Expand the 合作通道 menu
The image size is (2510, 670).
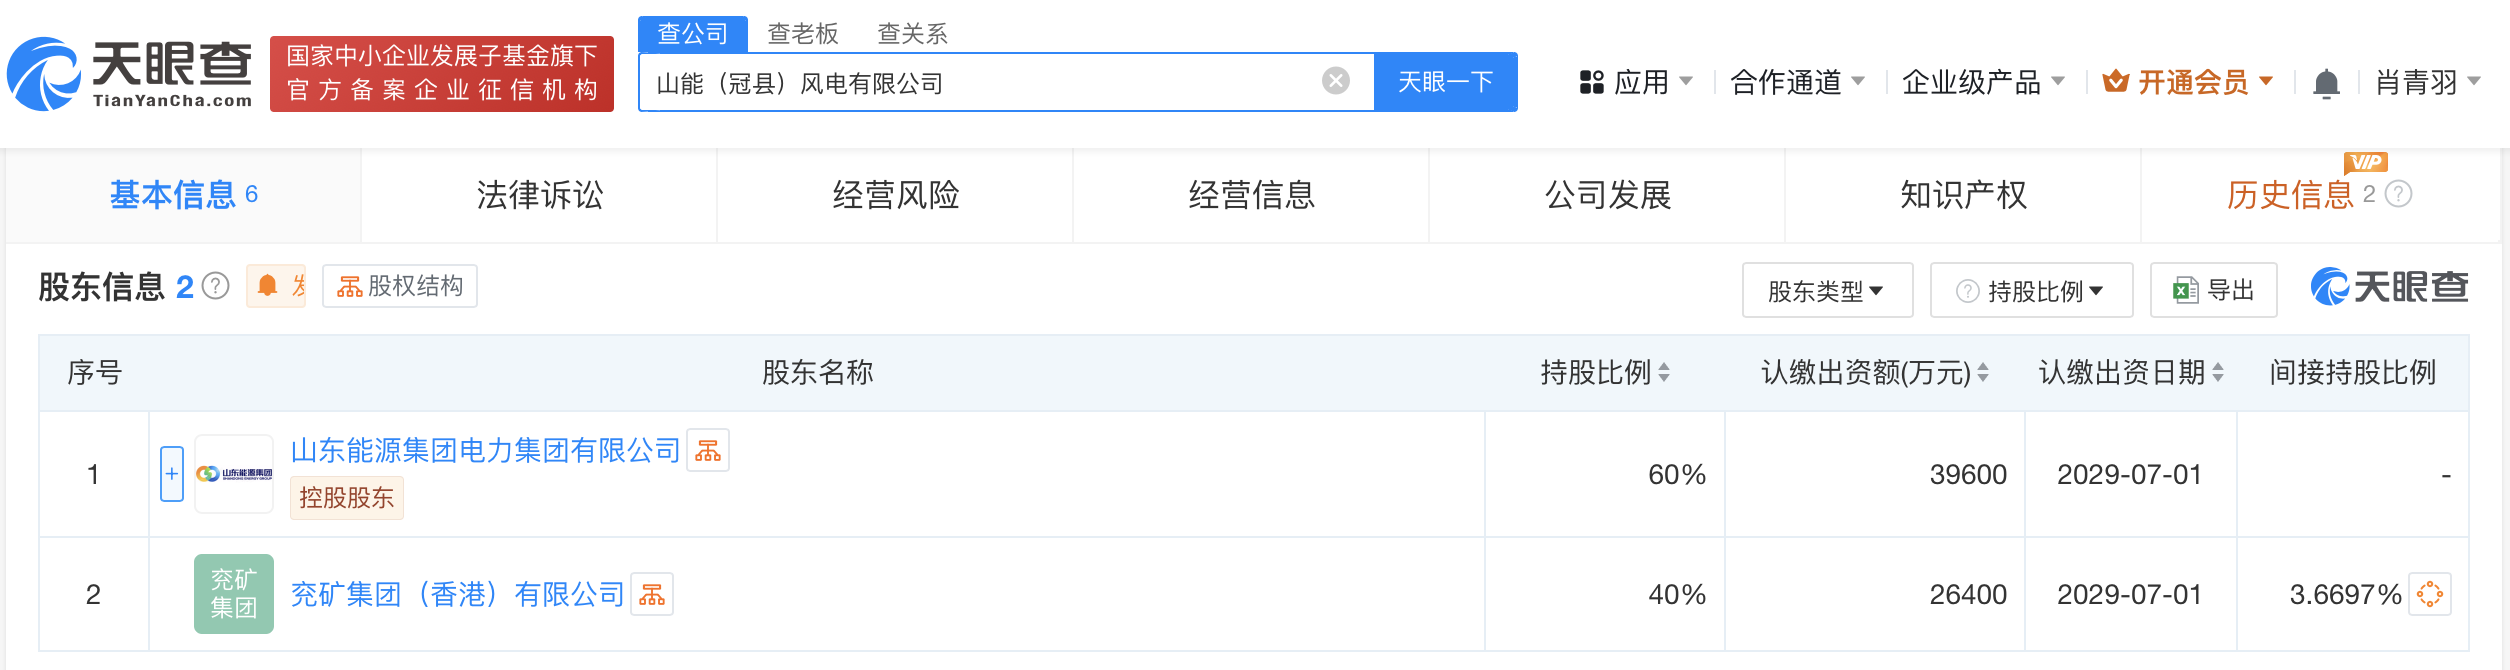pos(1797,82)
